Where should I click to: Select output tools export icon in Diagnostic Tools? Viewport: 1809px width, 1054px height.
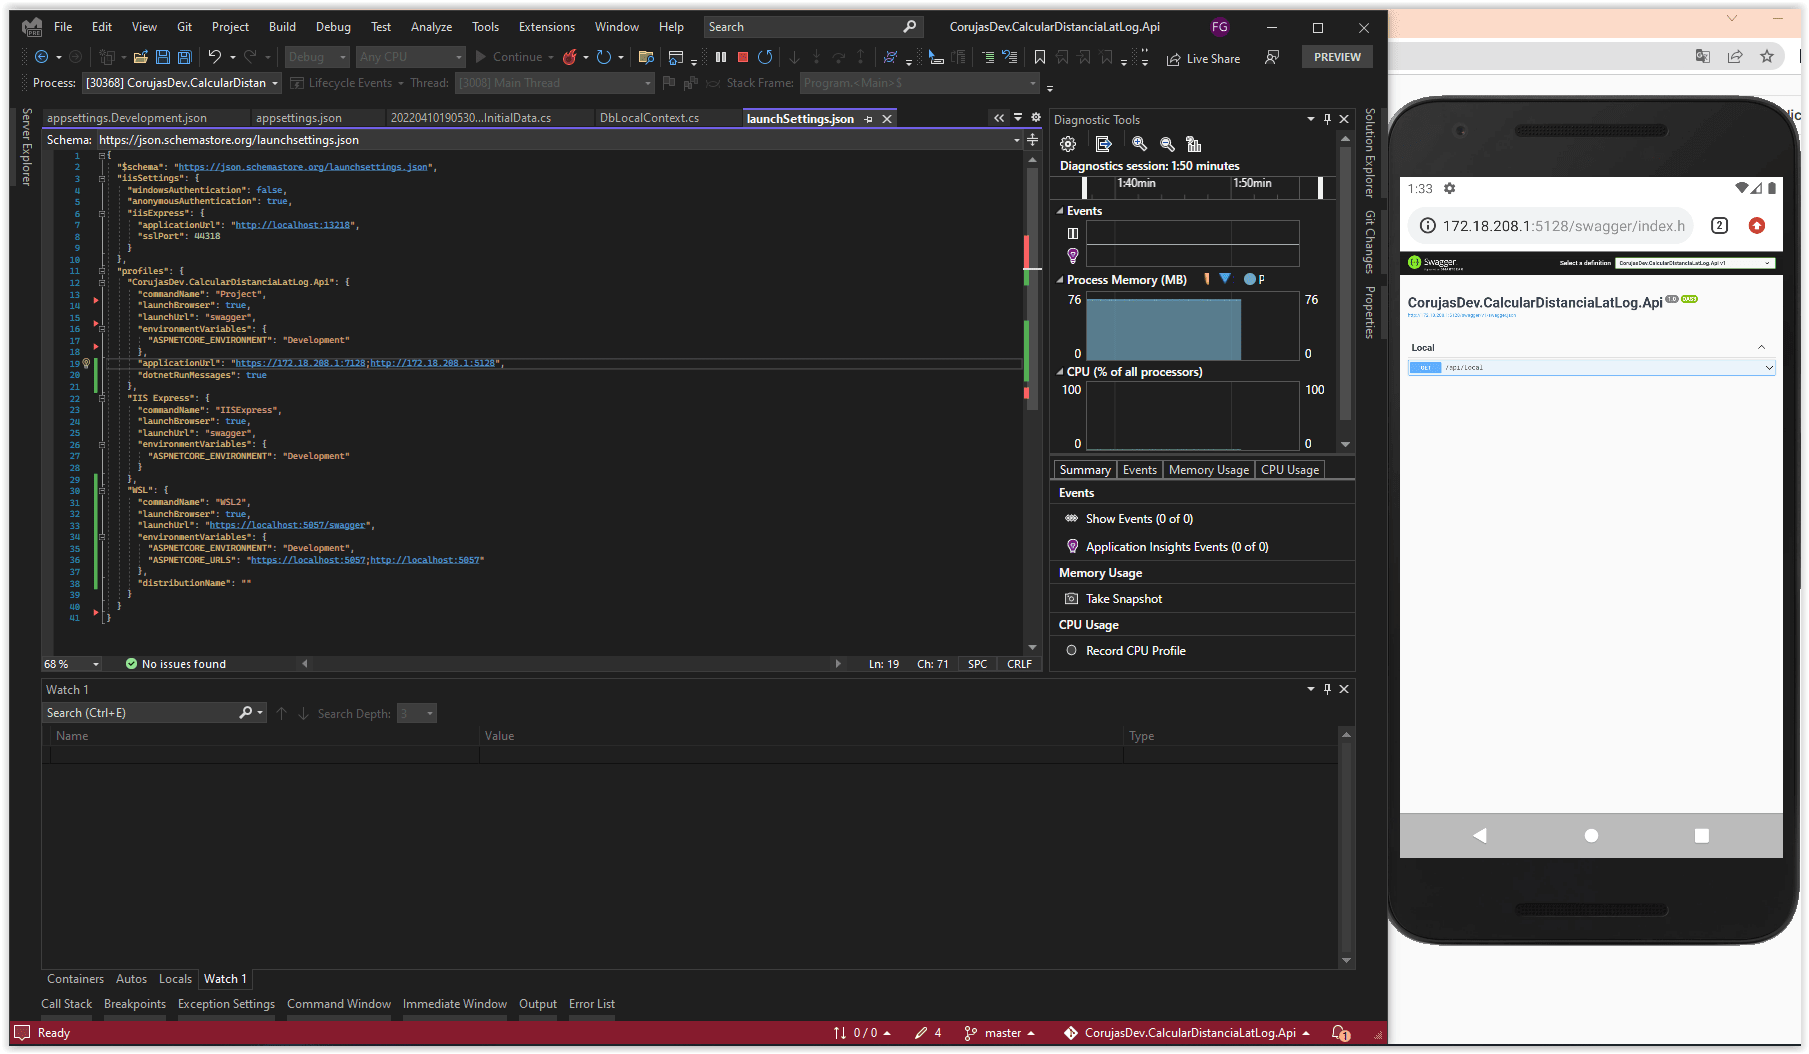pos(1104,144)
